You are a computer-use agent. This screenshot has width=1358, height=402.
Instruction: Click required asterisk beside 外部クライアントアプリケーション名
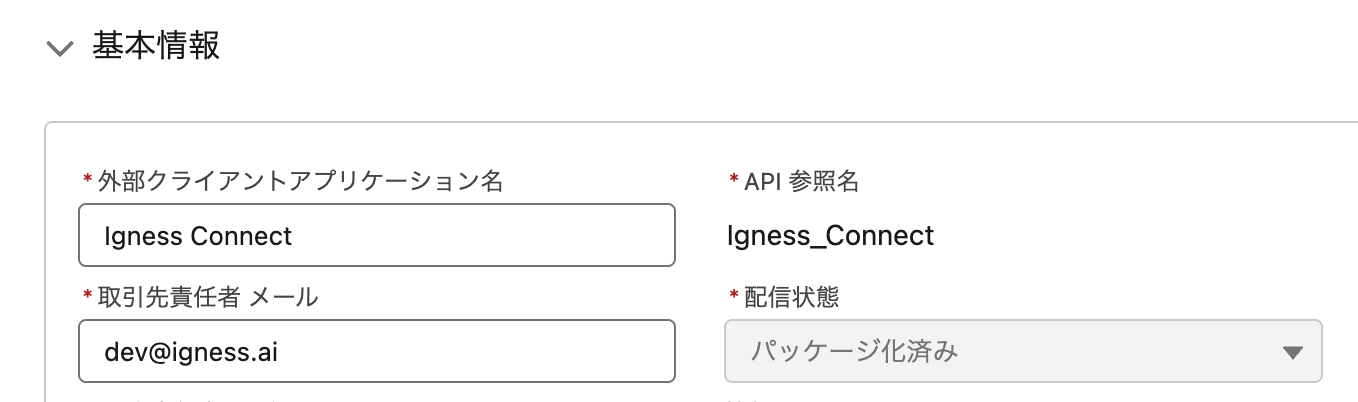coord(88,182)
